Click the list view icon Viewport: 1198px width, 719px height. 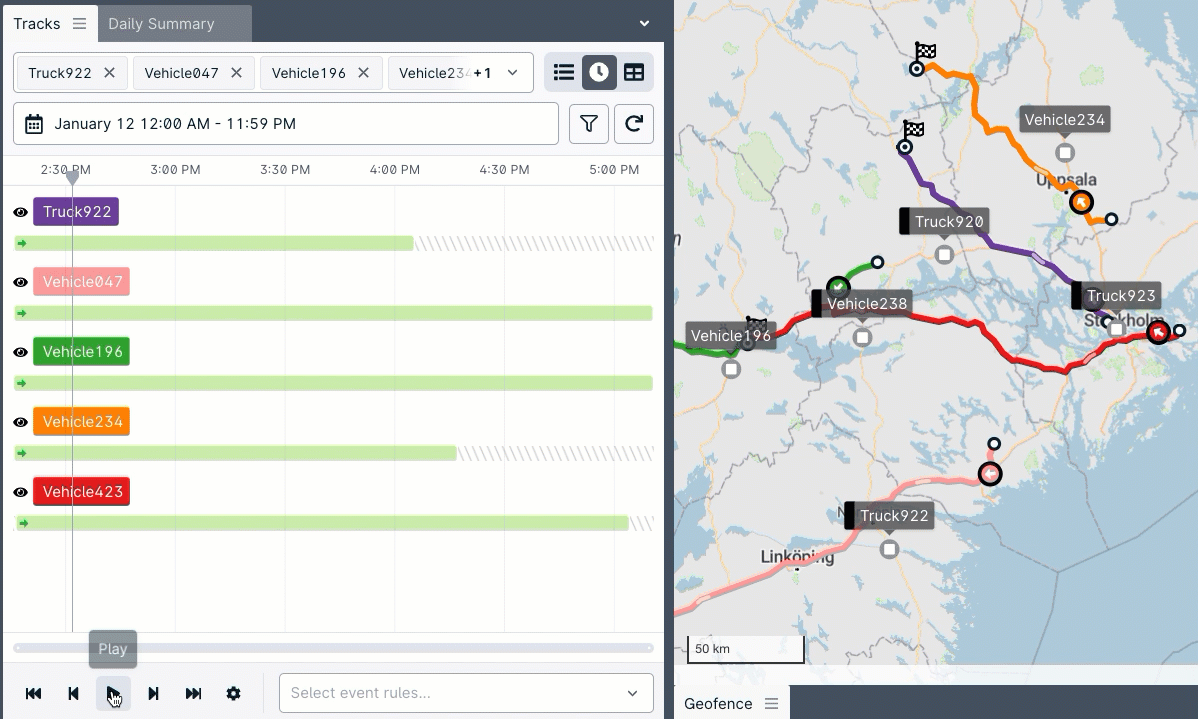point(564,72)
